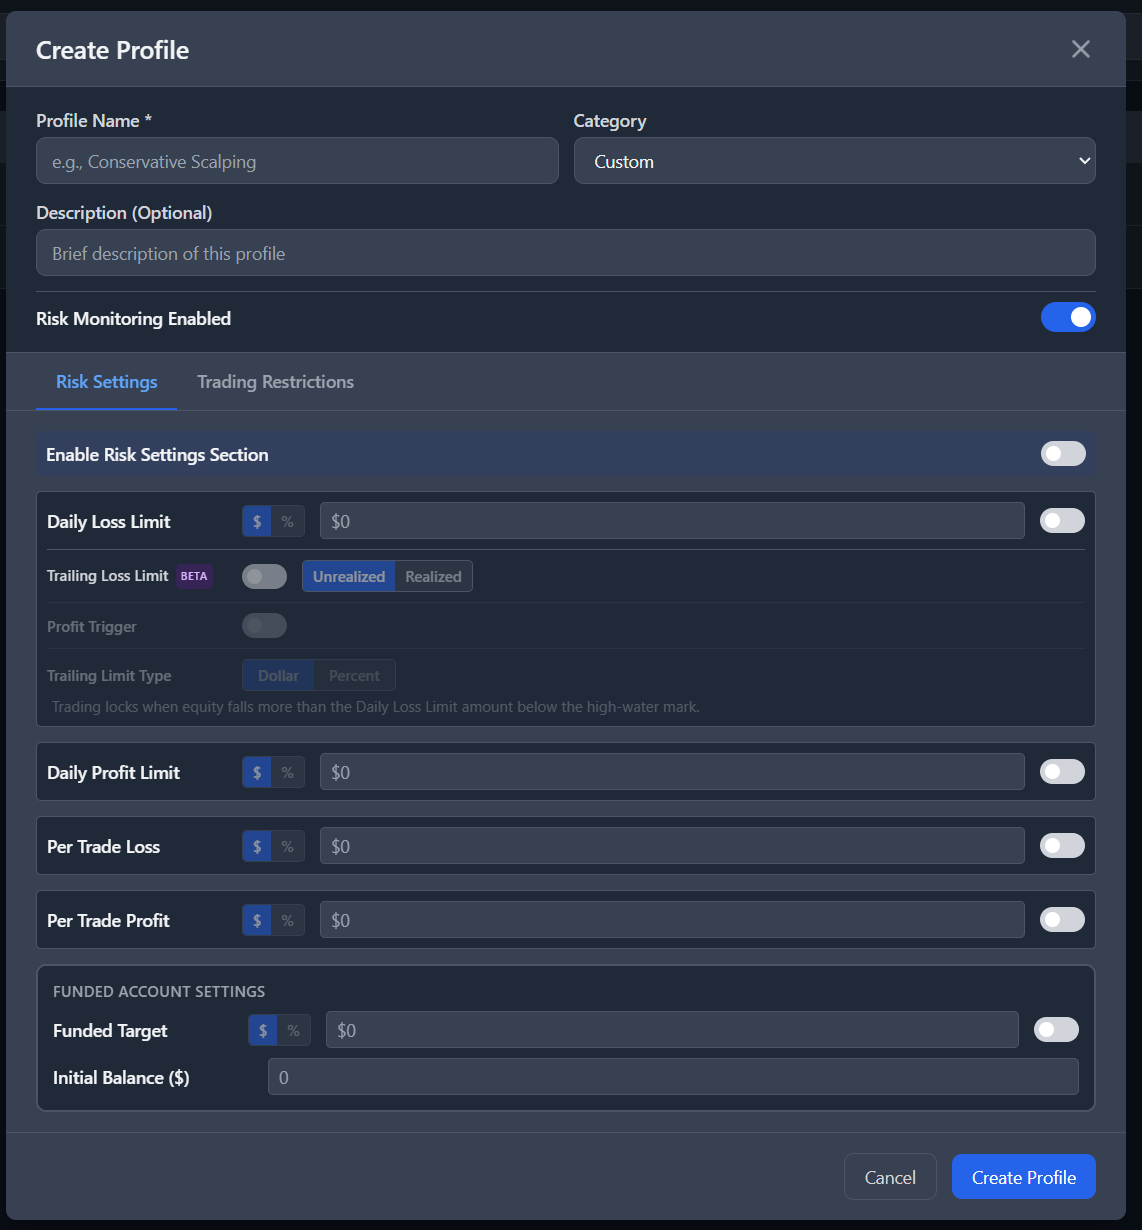The width and height of the screenshot is (1142, 1230).
Task: Close the Create Profile dialog with X
Action: pos(1081,49)
